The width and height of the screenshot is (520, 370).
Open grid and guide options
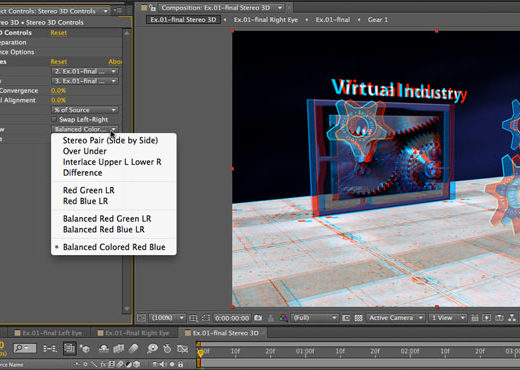point(193,318)
